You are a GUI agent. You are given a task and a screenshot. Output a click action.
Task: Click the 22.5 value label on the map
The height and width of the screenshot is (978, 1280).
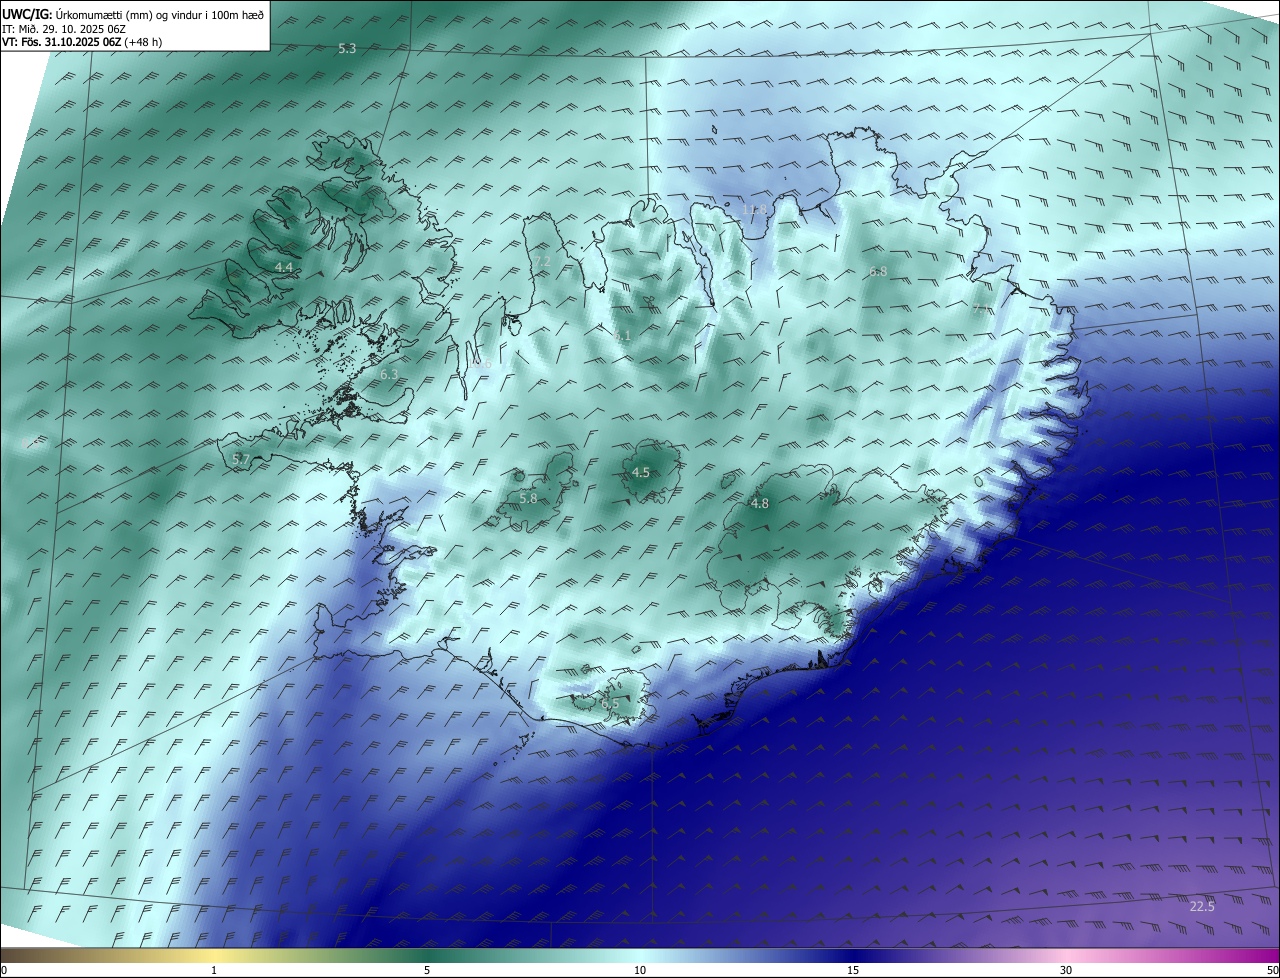1202,906
